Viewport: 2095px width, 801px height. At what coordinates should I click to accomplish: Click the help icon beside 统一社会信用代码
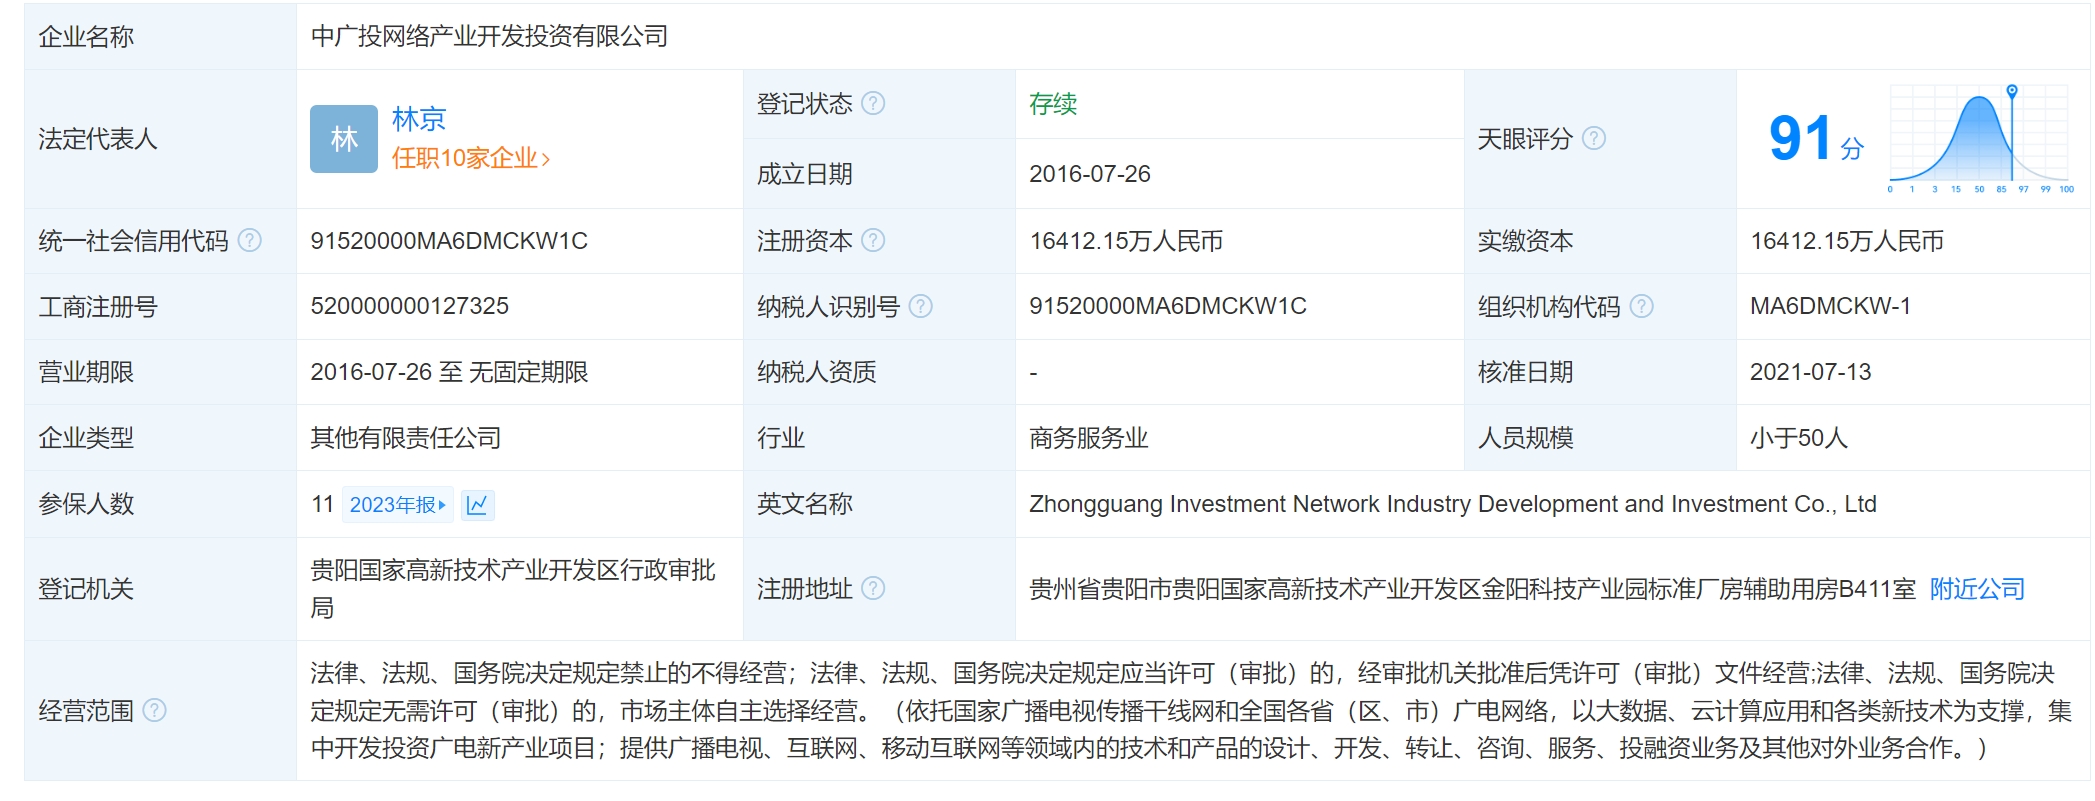(x=250, y=240)
